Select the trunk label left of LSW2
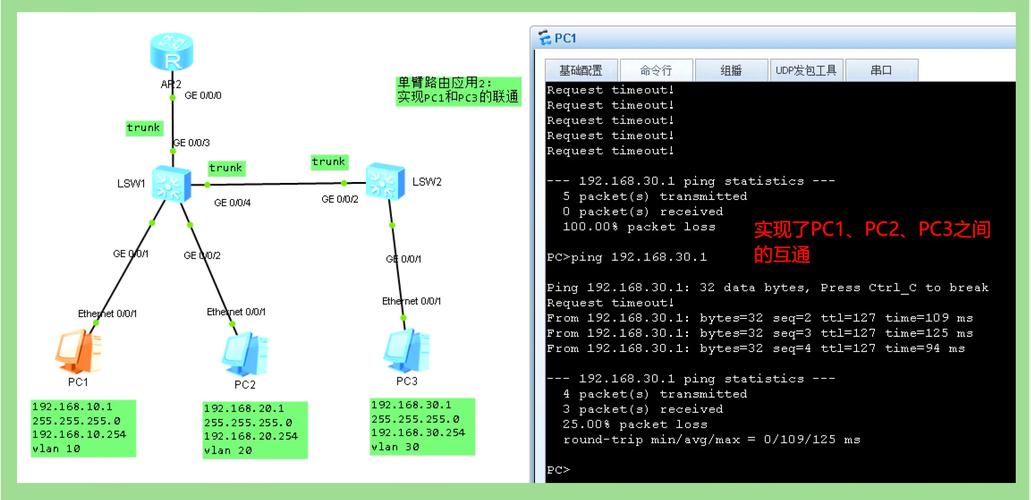Viewport: 1031px width, 500px height. (328, 161)
